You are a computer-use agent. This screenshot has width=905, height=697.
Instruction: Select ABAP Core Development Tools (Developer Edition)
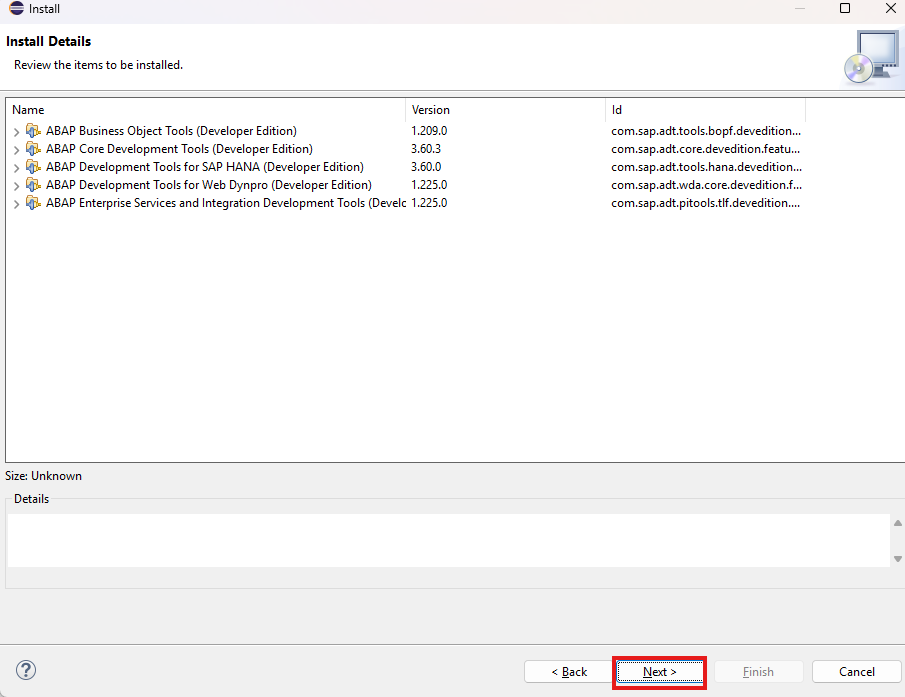pyautogui.click(x=179, y=149)
